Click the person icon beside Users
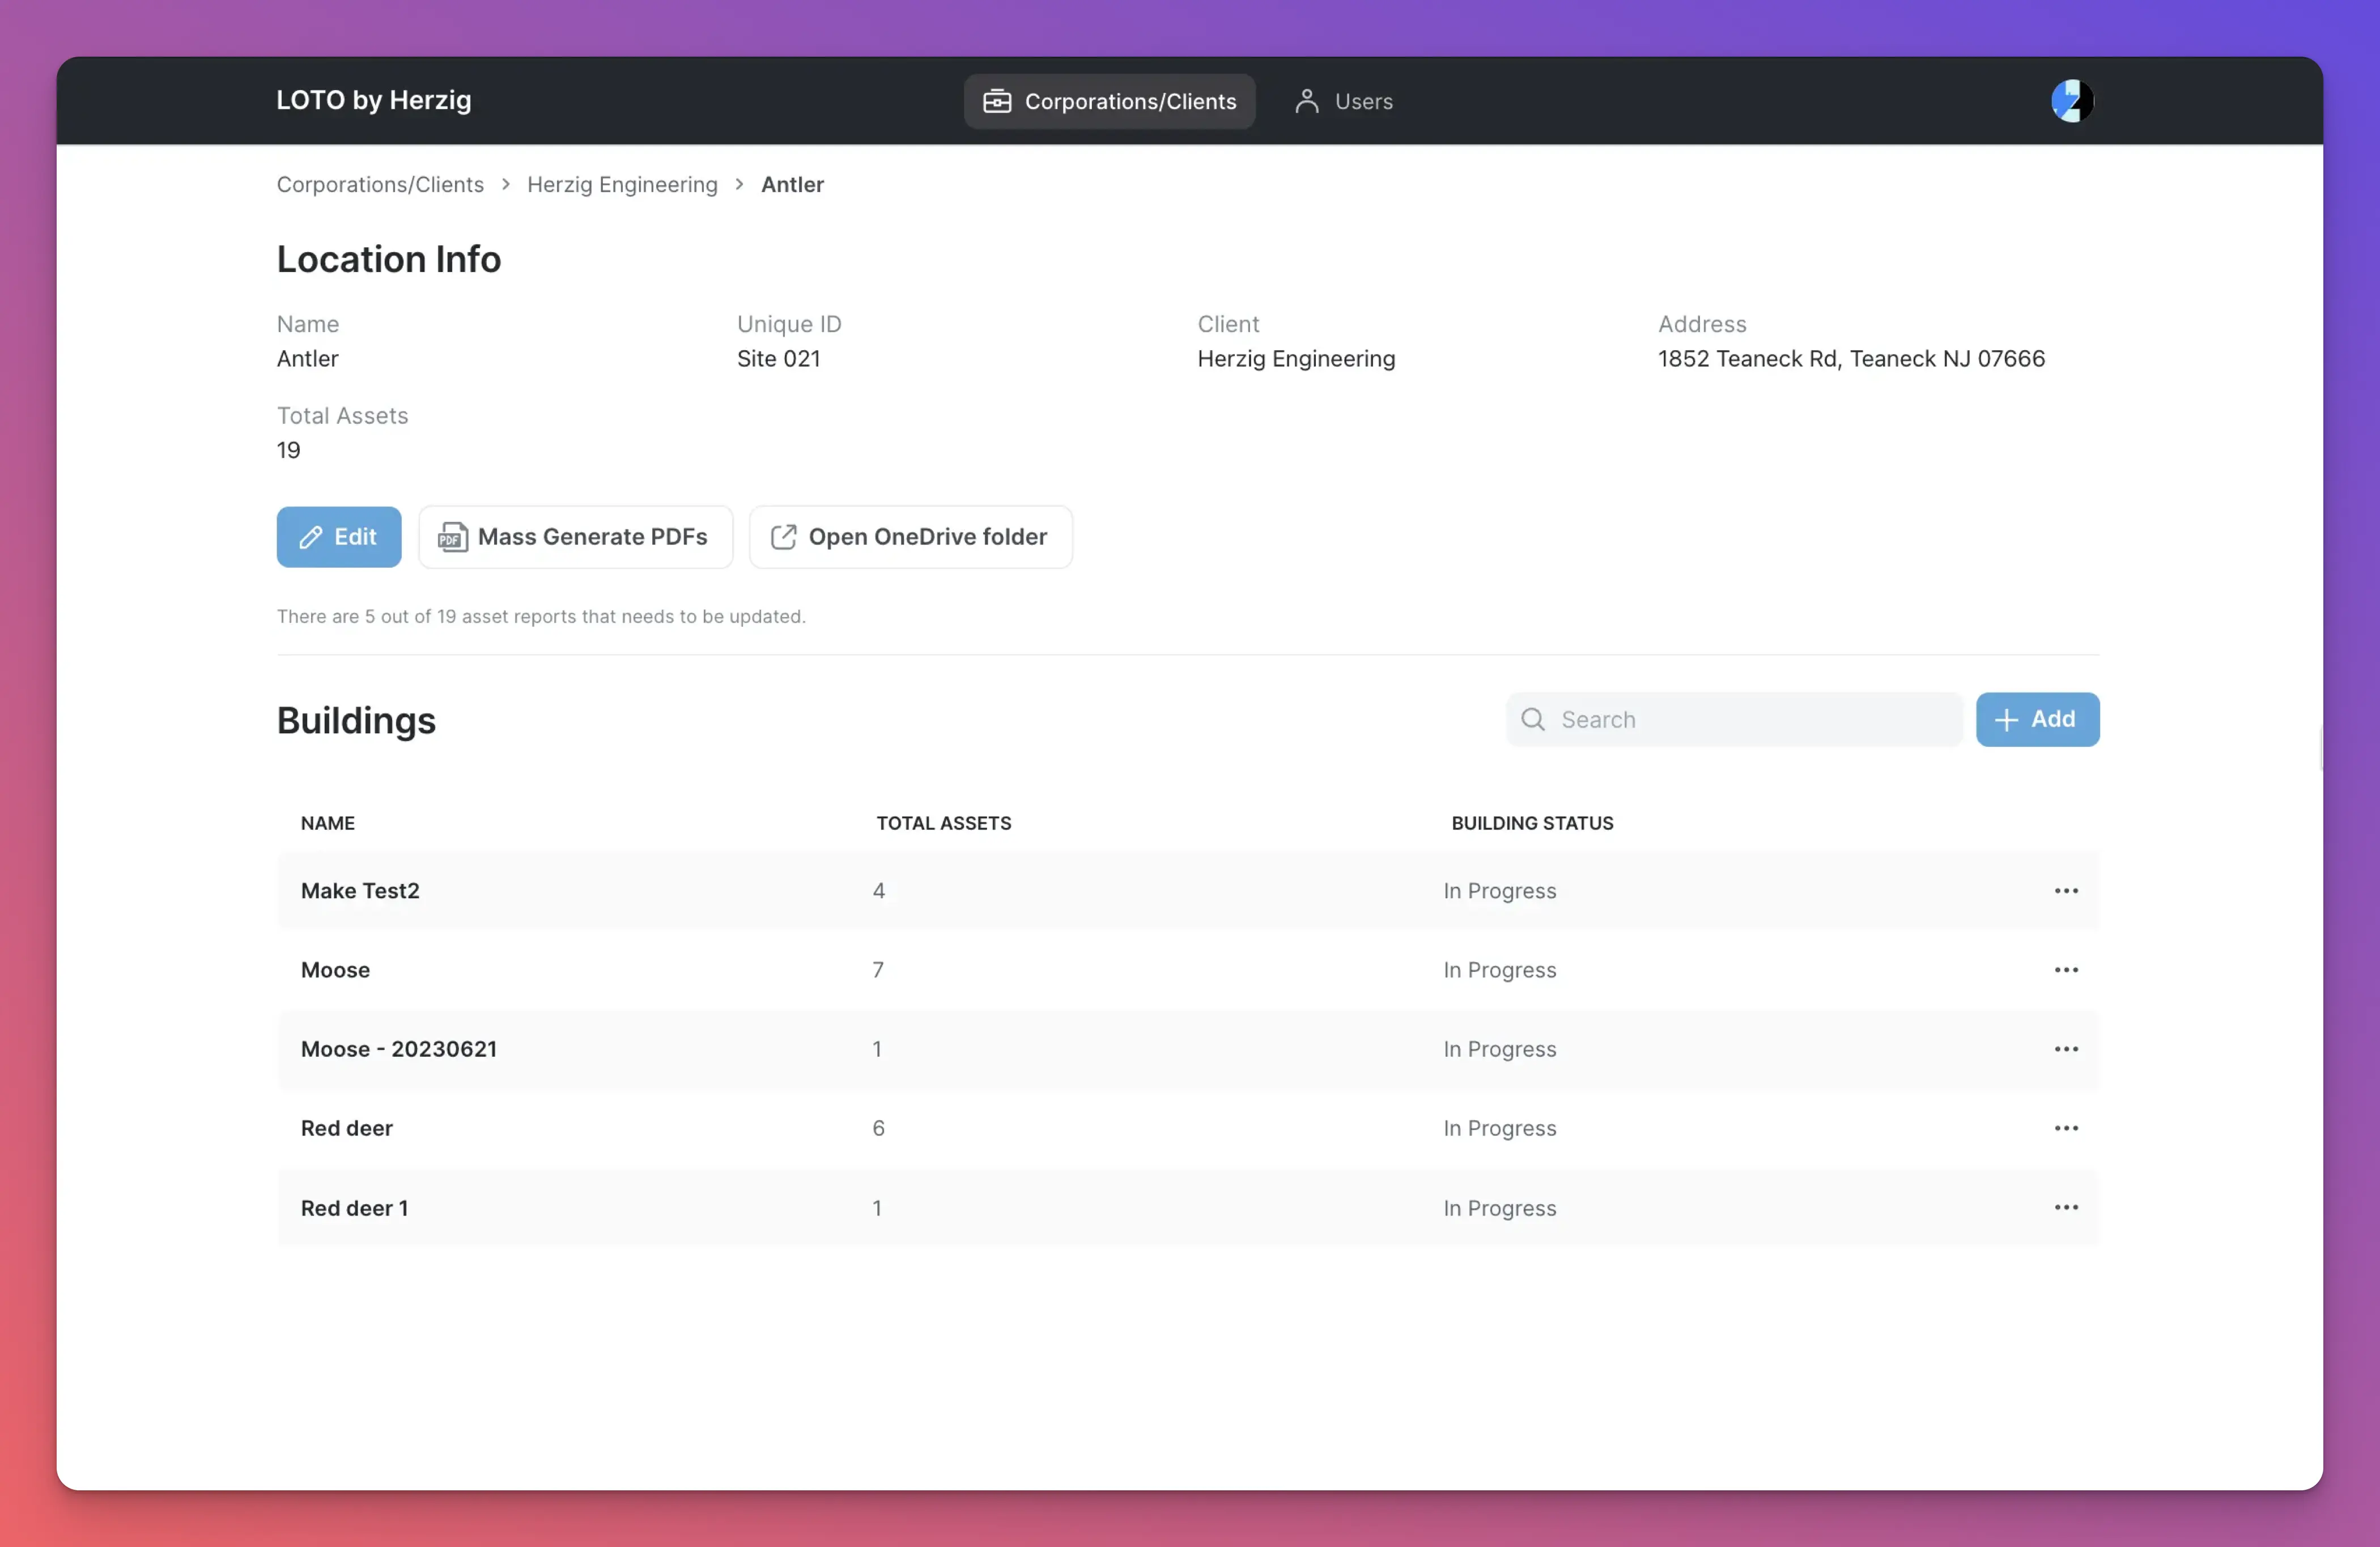 1306,101
